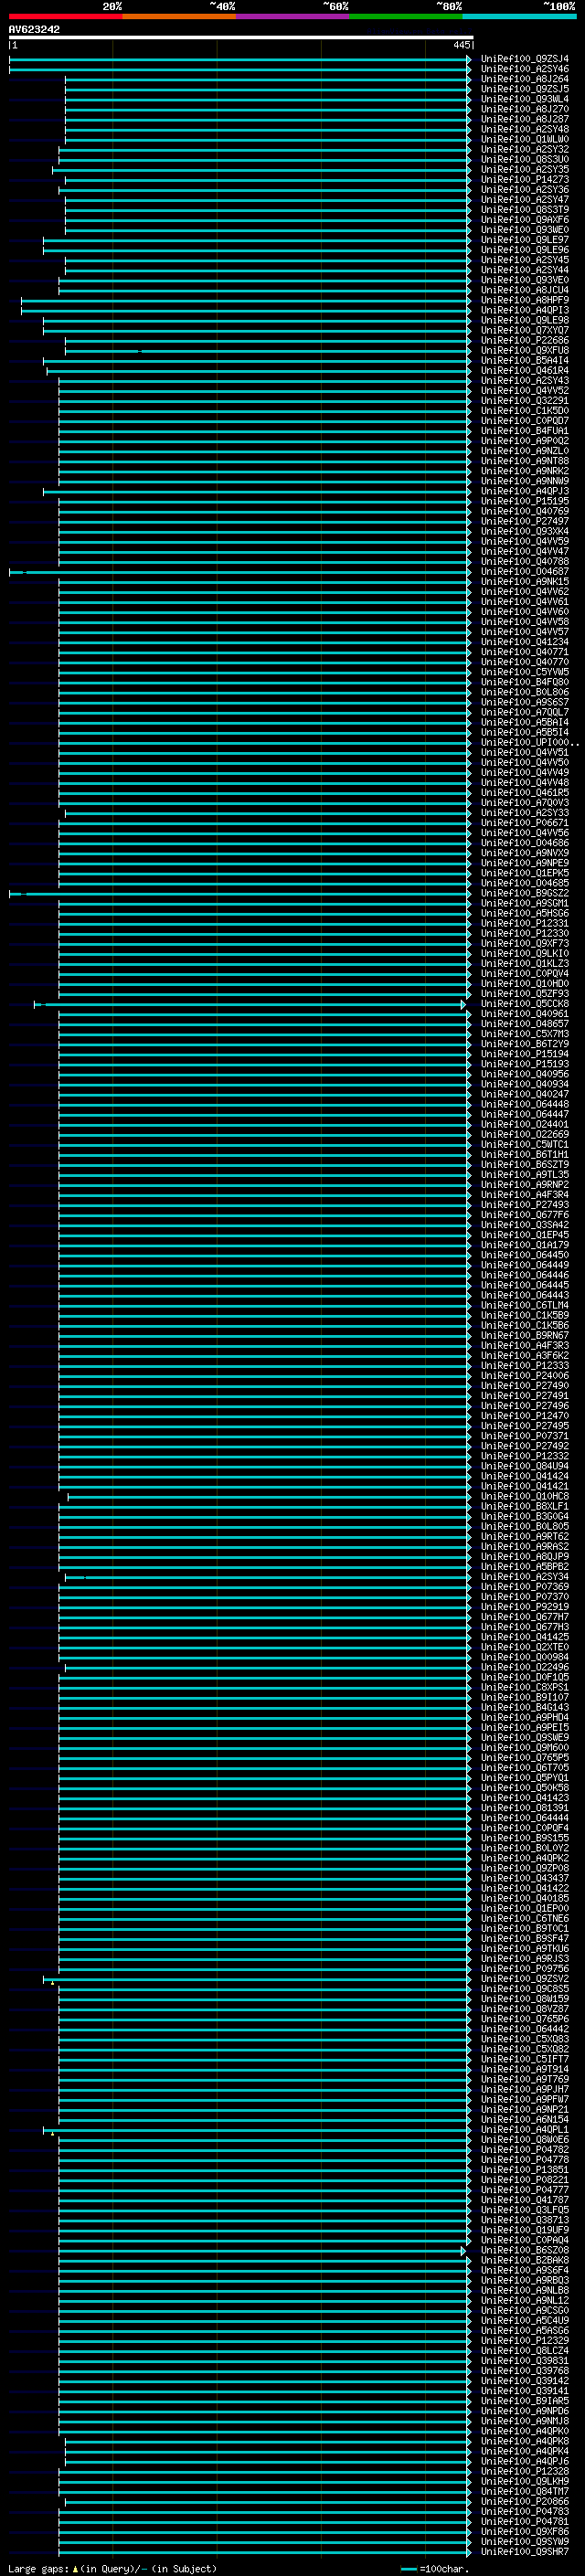This screenshot has width=585, height=2576.
Task: Select hit label UniRef100_Q40769
Action: click(525, 511)
